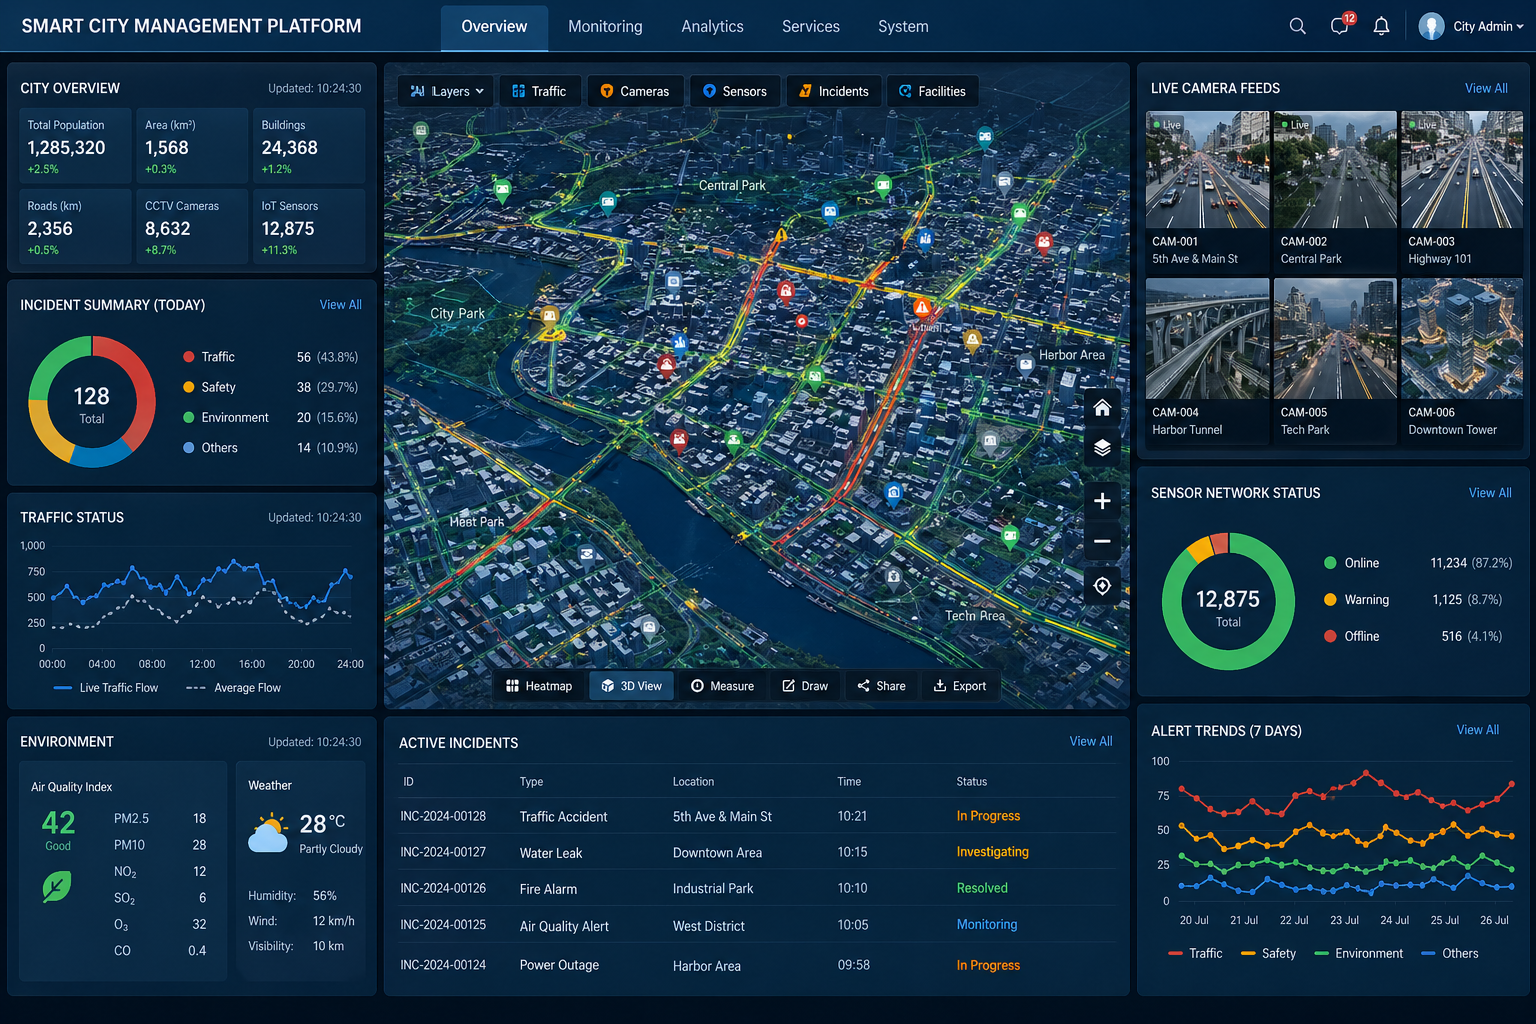1536x1024 pixels.
Task: Toggle the Traffic layer on the map
Action: coord(540,90)
